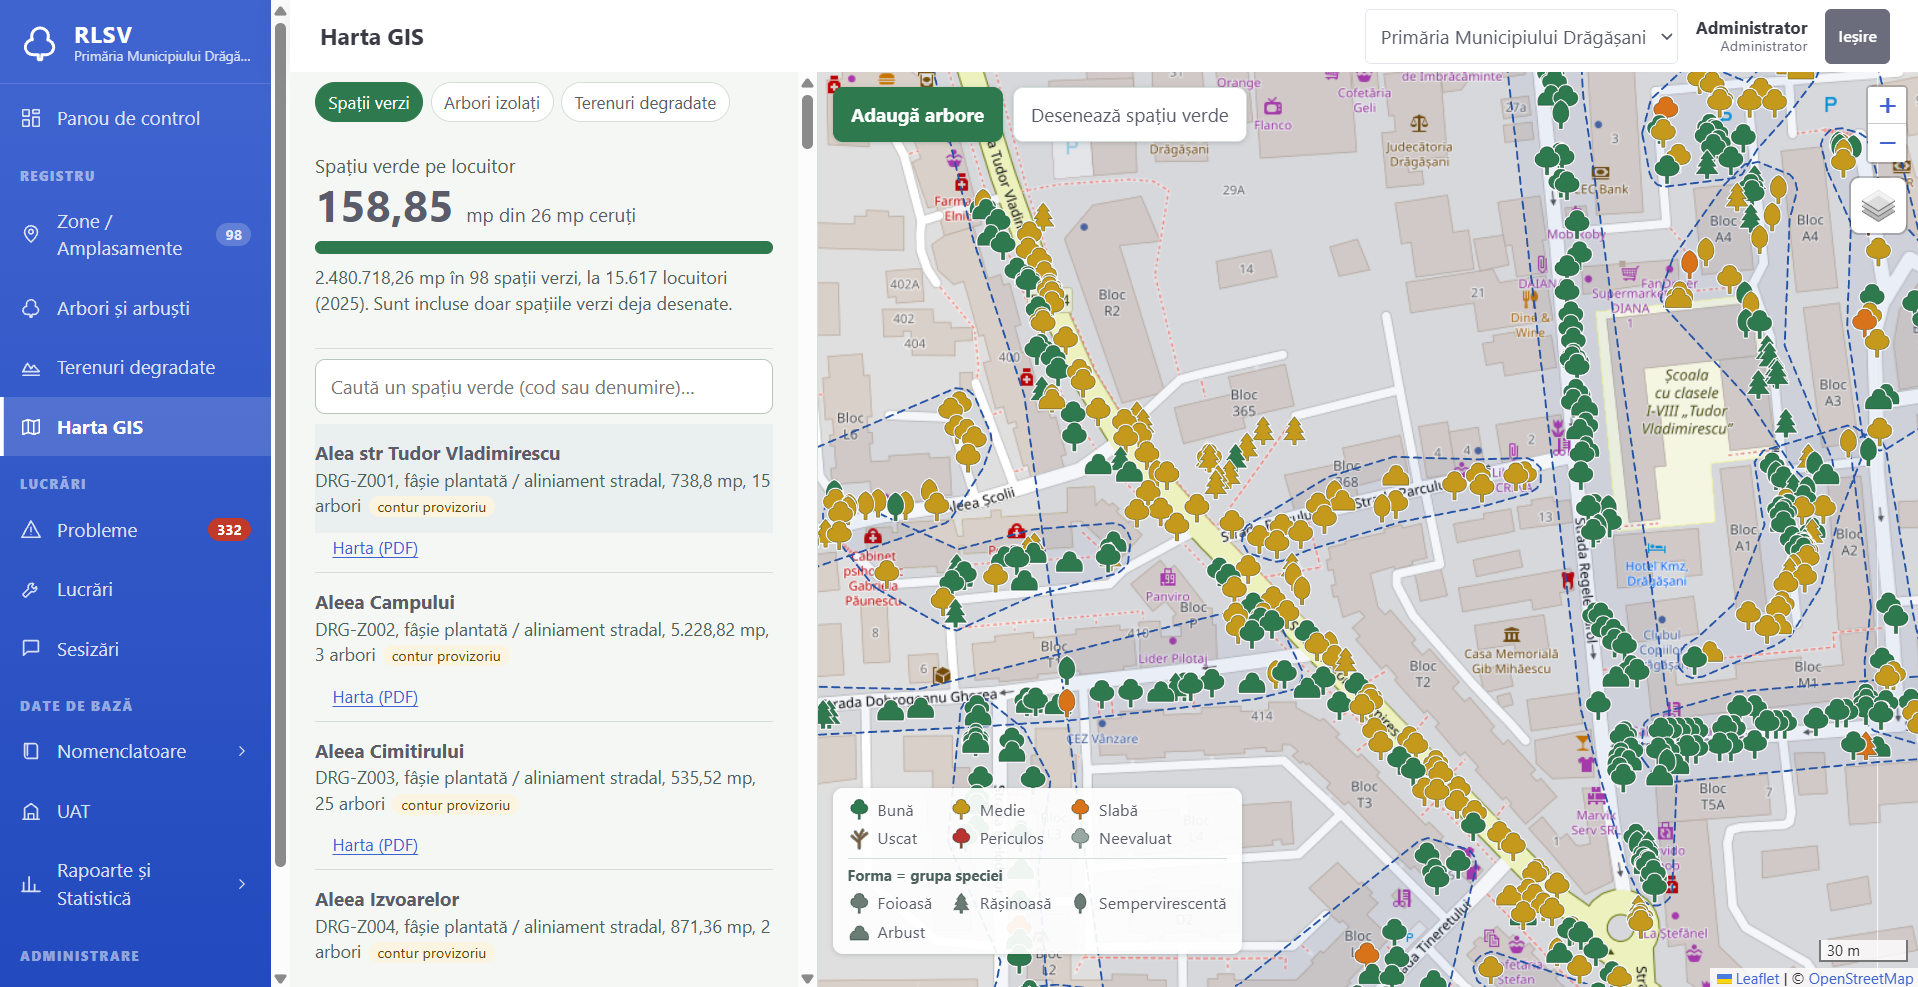
Task: Click the Nomenclatoare book icon
Action: [31, 751]
